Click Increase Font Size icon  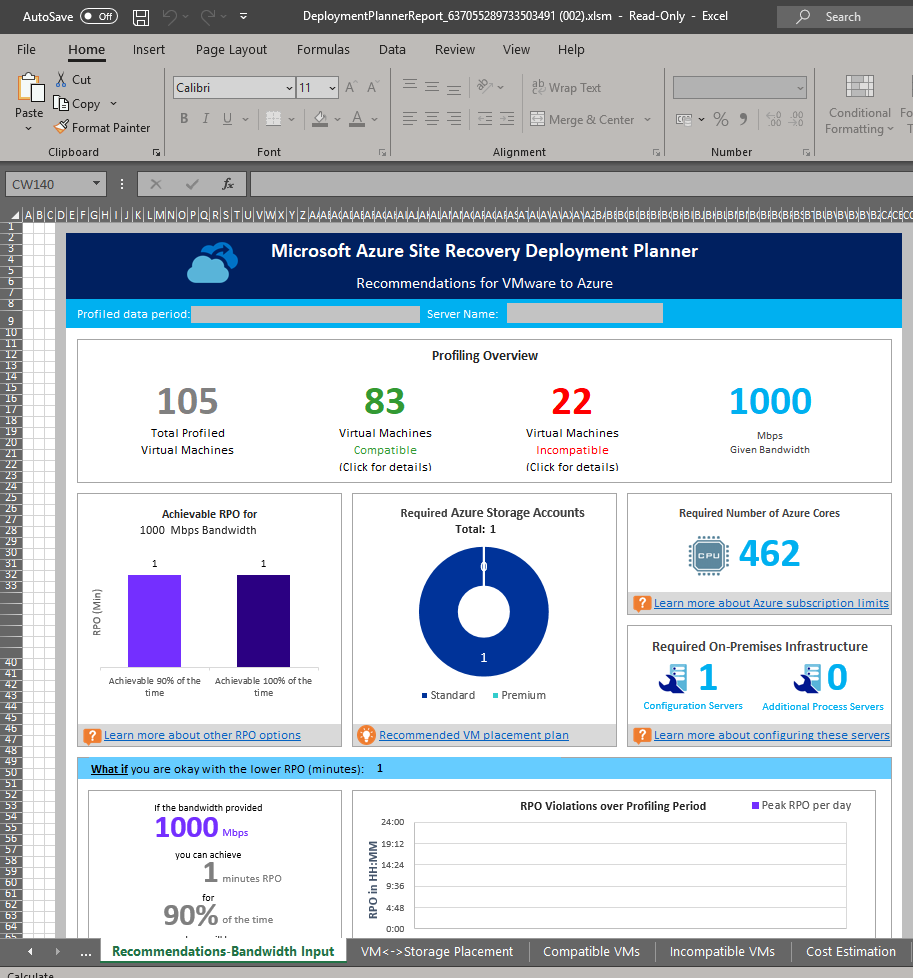pyautogui.click(x=351, y=88)
